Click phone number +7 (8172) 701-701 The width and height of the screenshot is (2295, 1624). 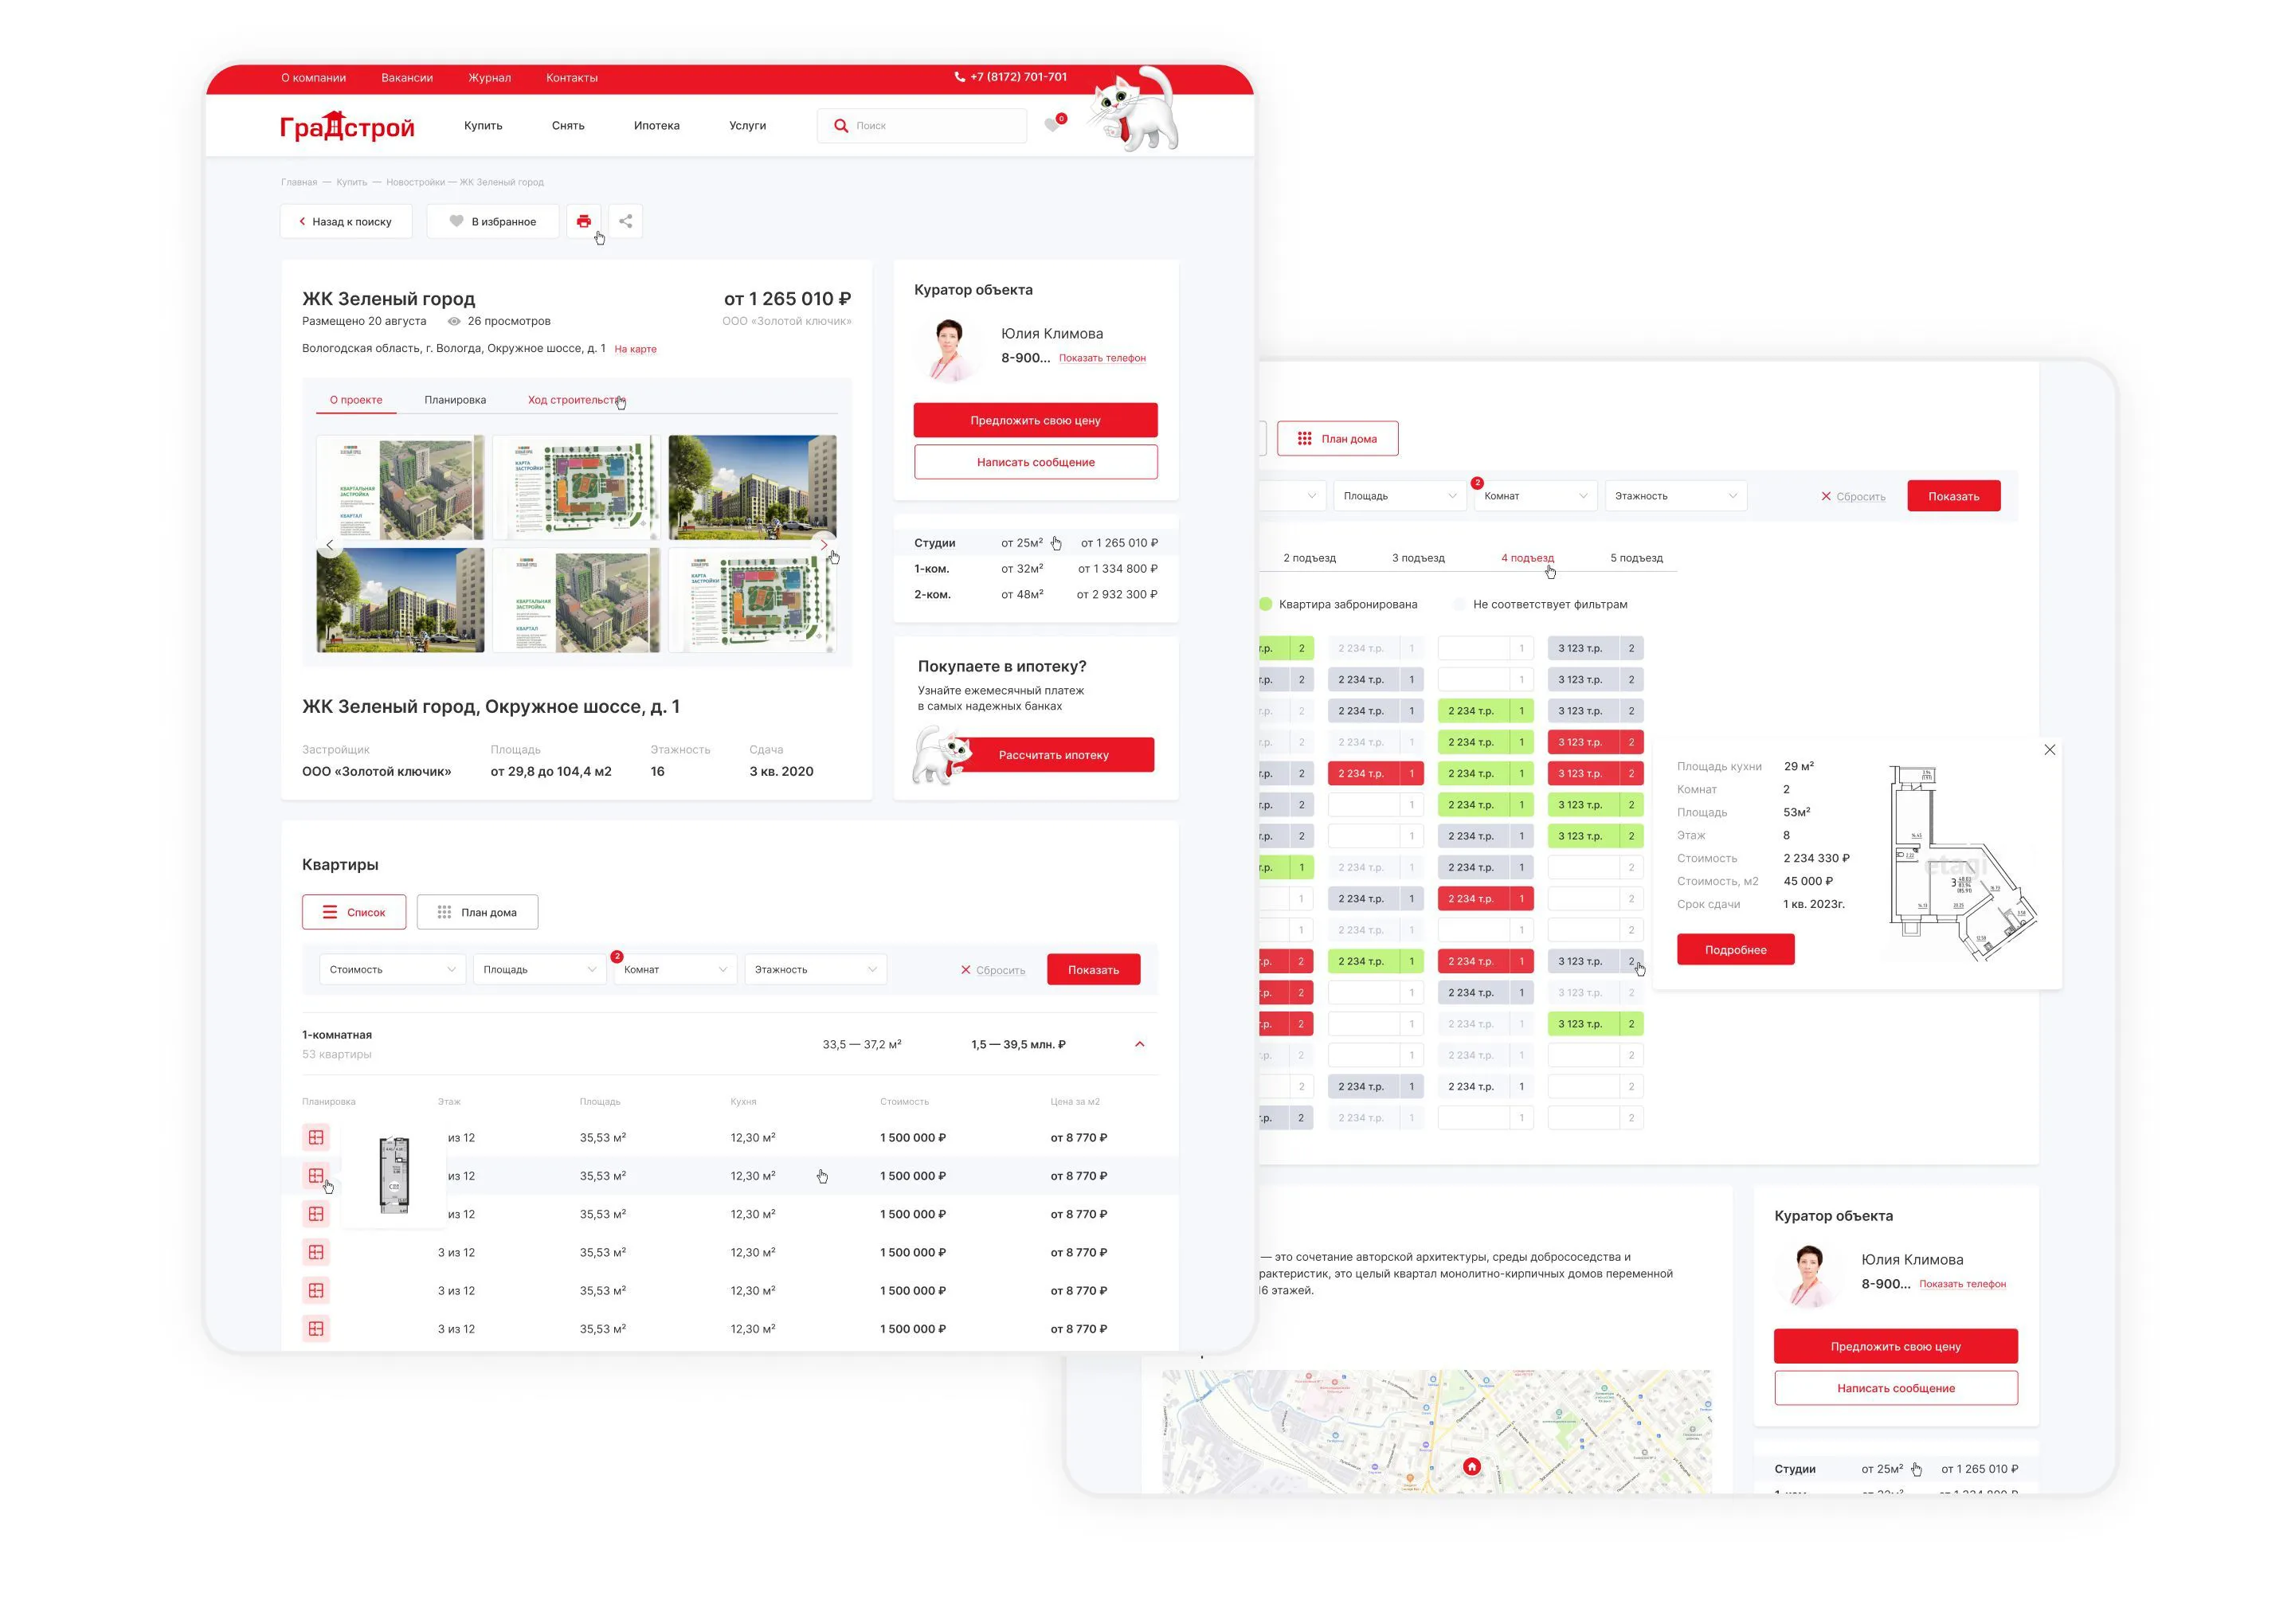pyautogui.click(x=1018, y=77)
